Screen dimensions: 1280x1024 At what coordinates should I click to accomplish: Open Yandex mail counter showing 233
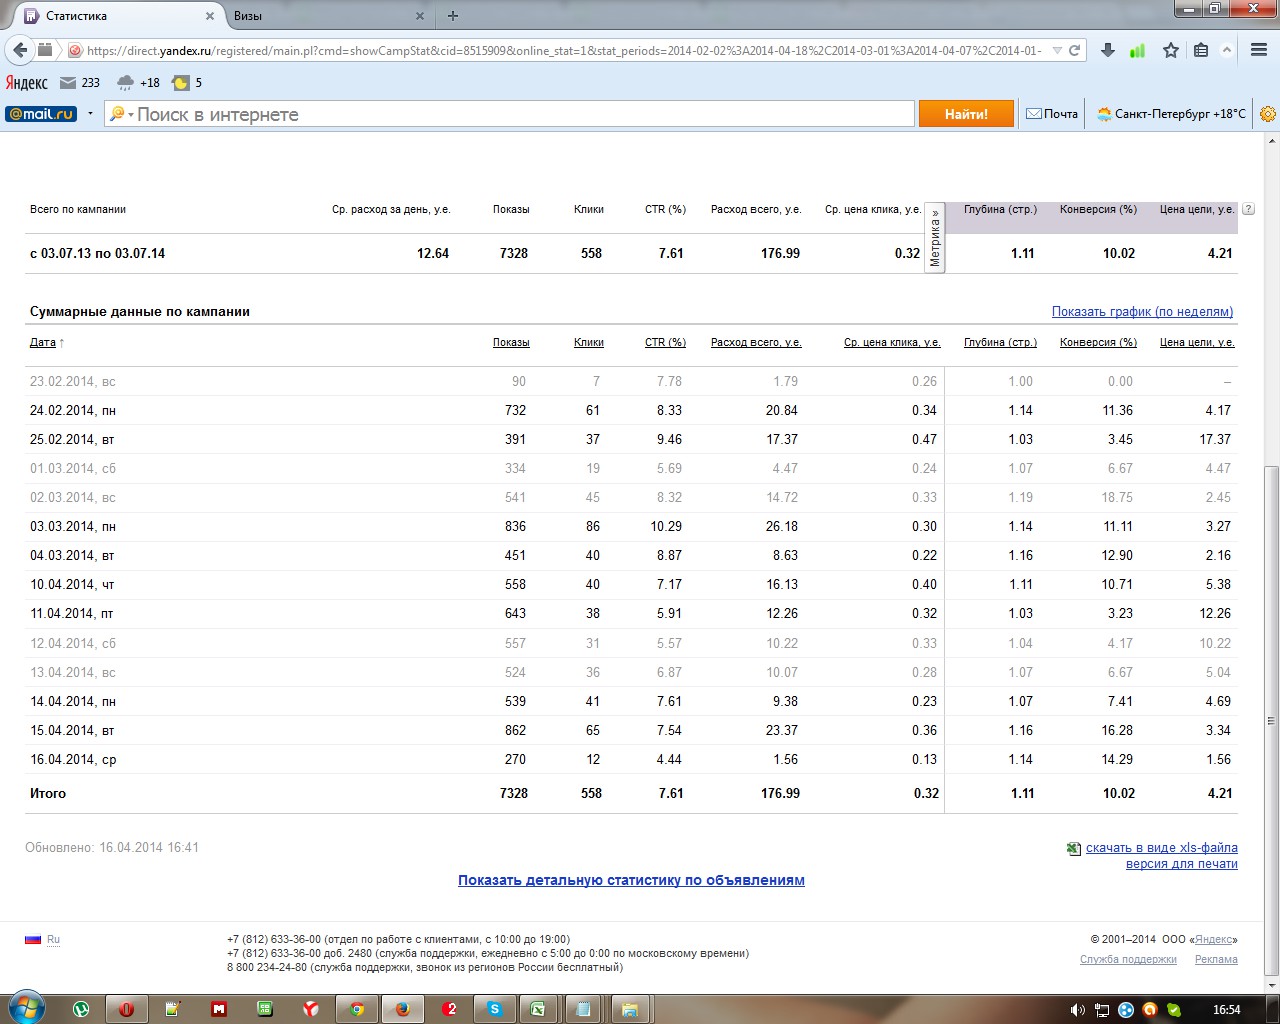coord(80,83)
